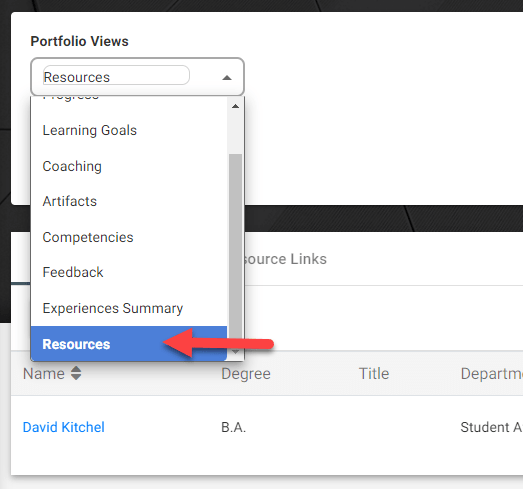Choose the Coaching view option
Viewport: 523px width, 489px height.
tap(129, 166)
